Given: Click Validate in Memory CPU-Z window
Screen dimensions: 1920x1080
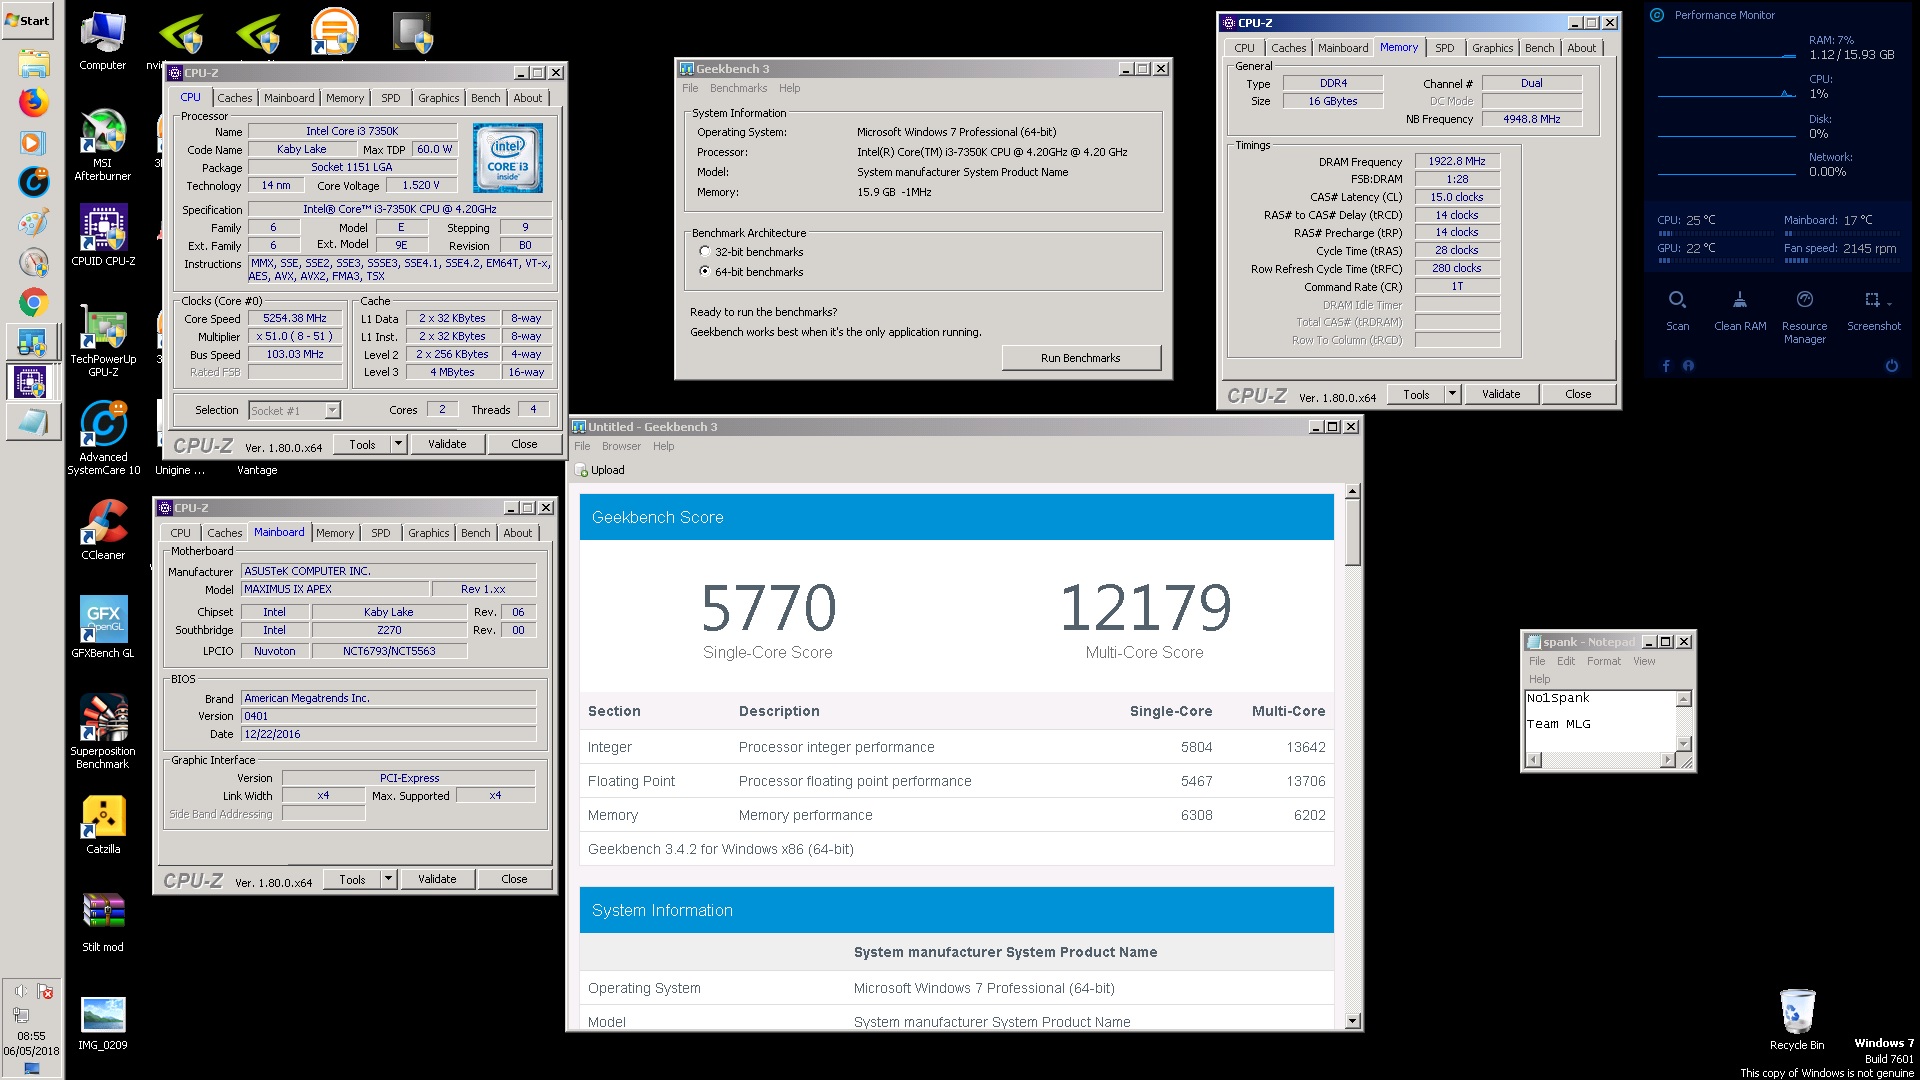Looking at the screenshot, I should coord(1501,394).
